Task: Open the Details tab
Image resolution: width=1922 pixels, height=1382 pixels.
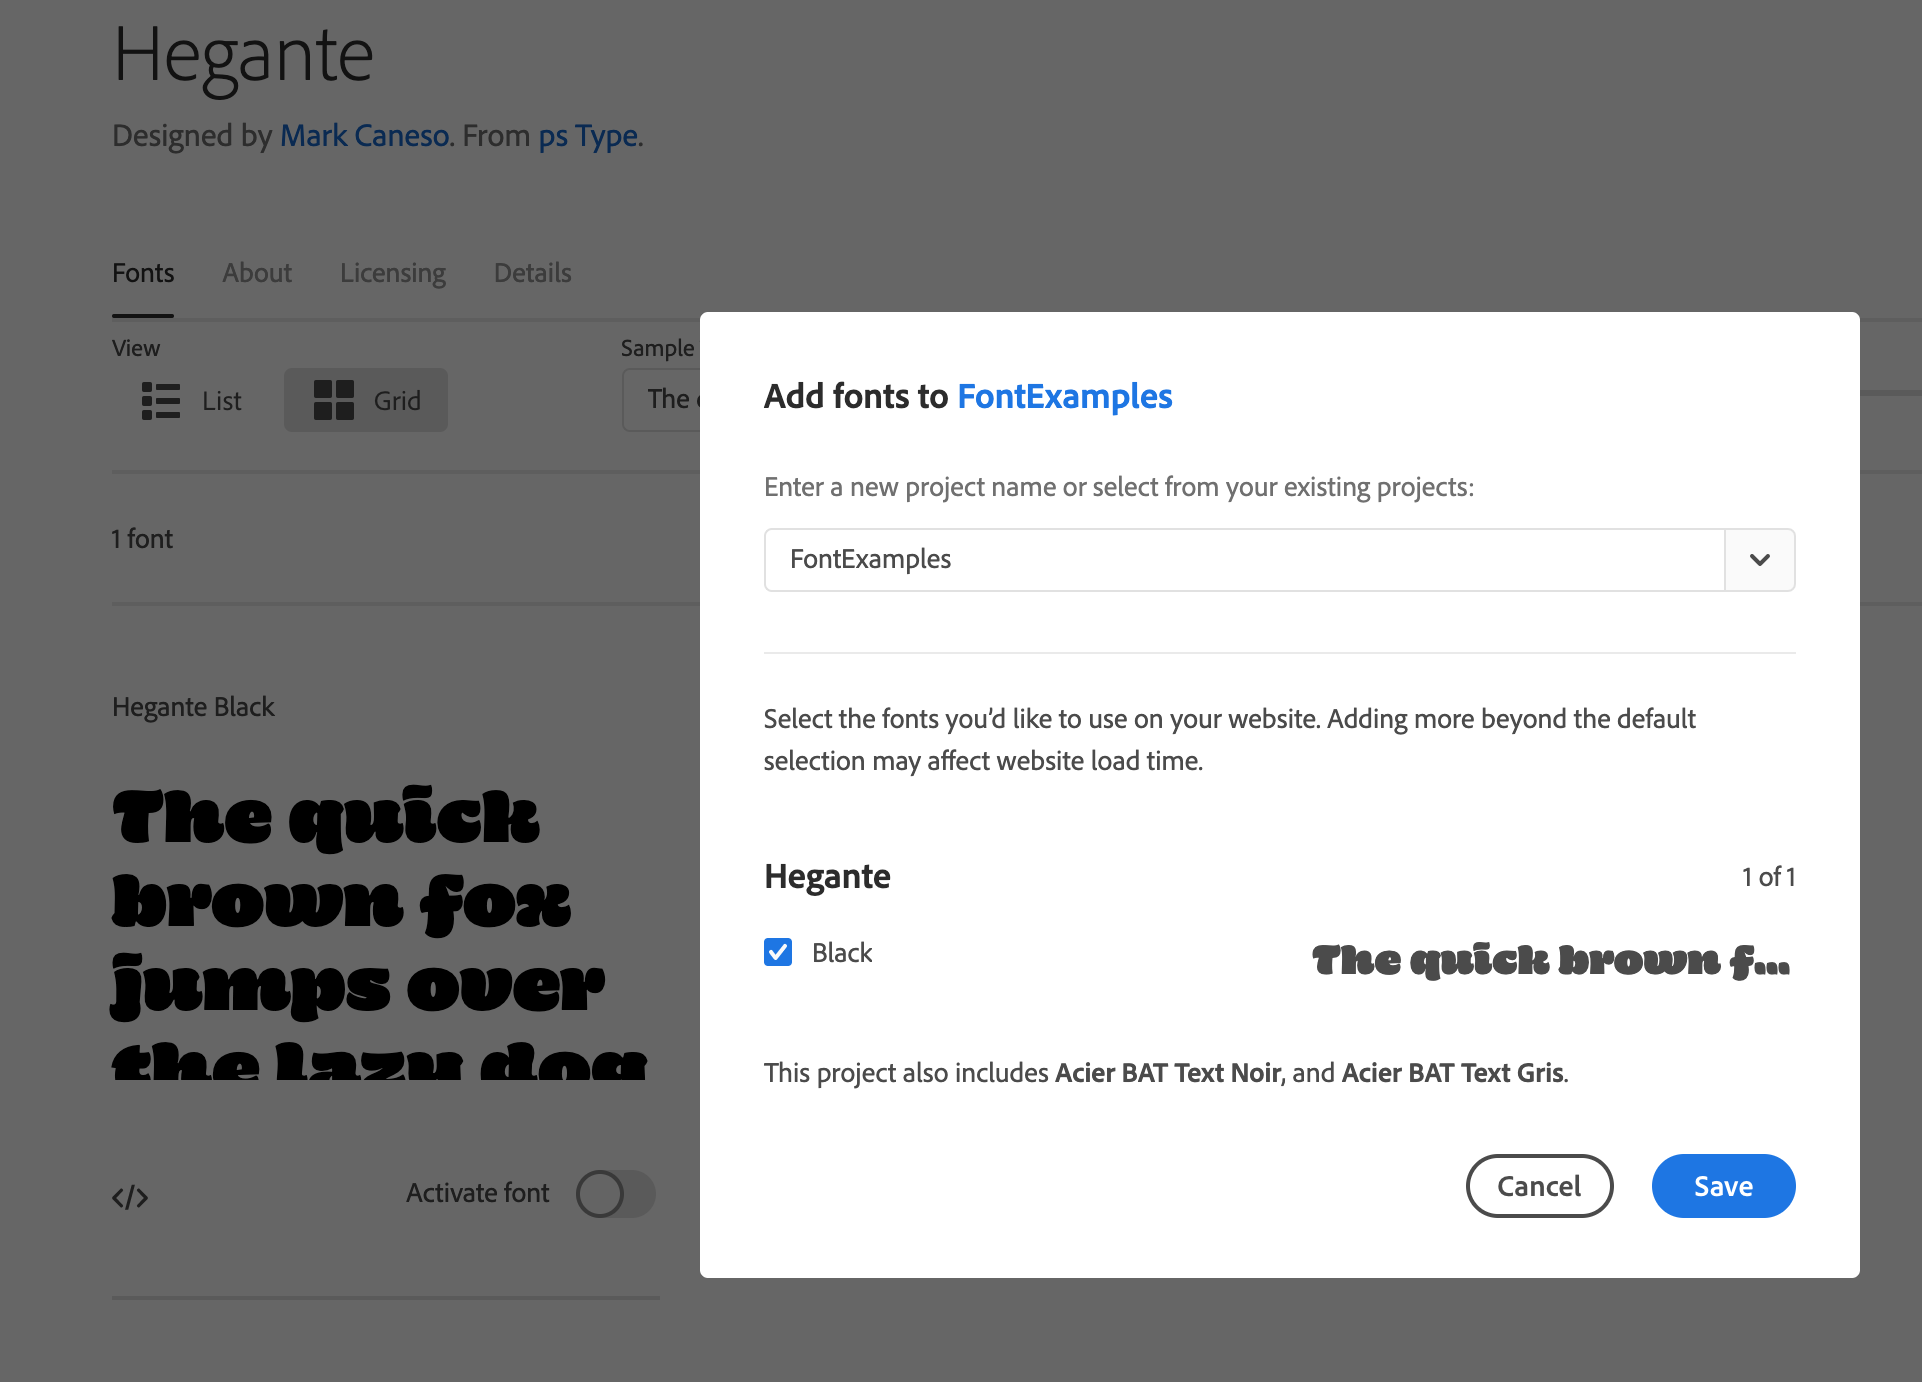Action: coord(532,272)
